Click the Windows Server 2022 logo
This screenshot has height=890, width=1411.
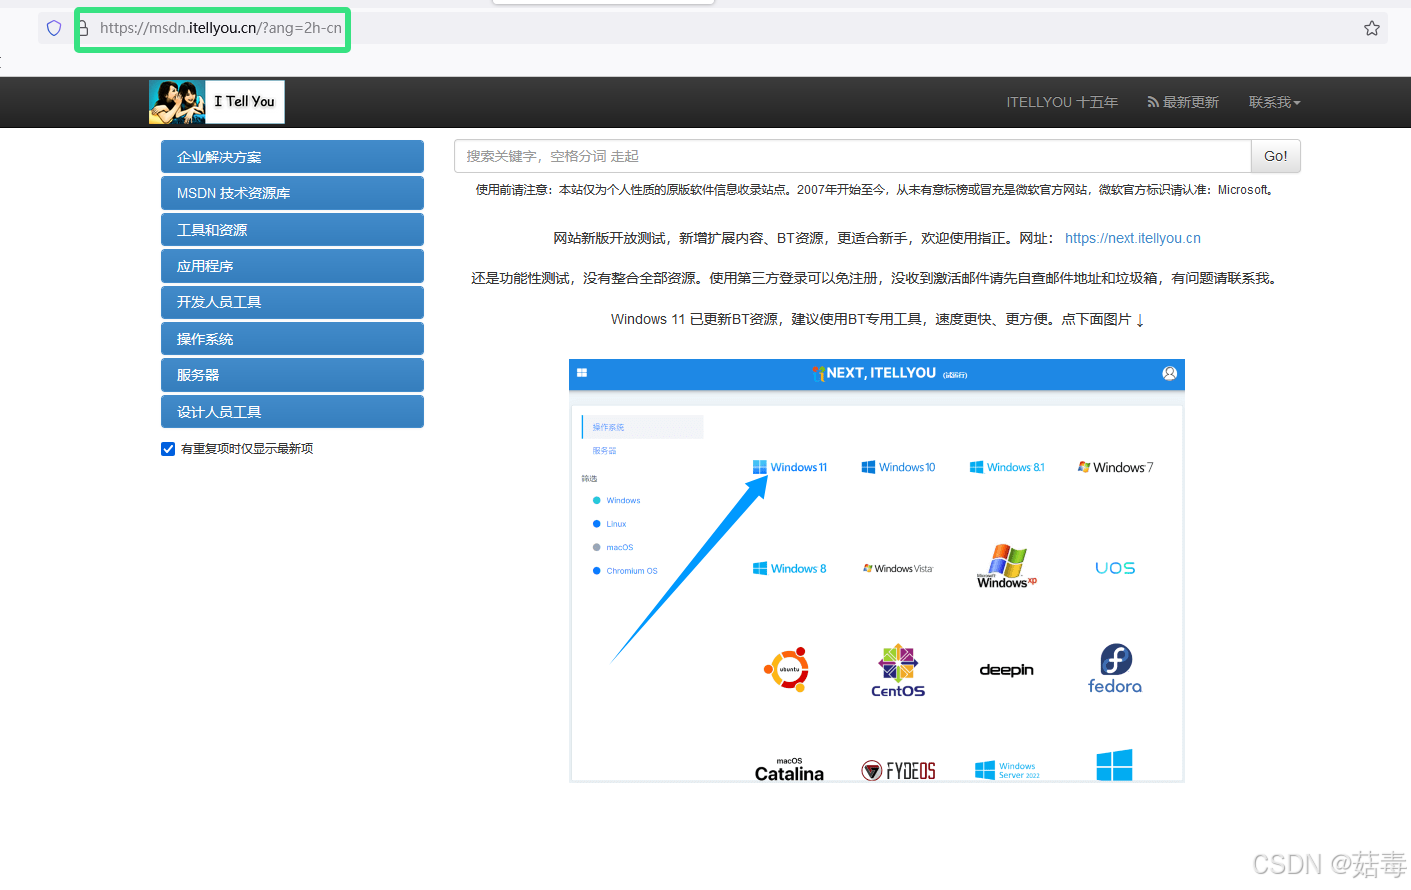pos(1007,770)
